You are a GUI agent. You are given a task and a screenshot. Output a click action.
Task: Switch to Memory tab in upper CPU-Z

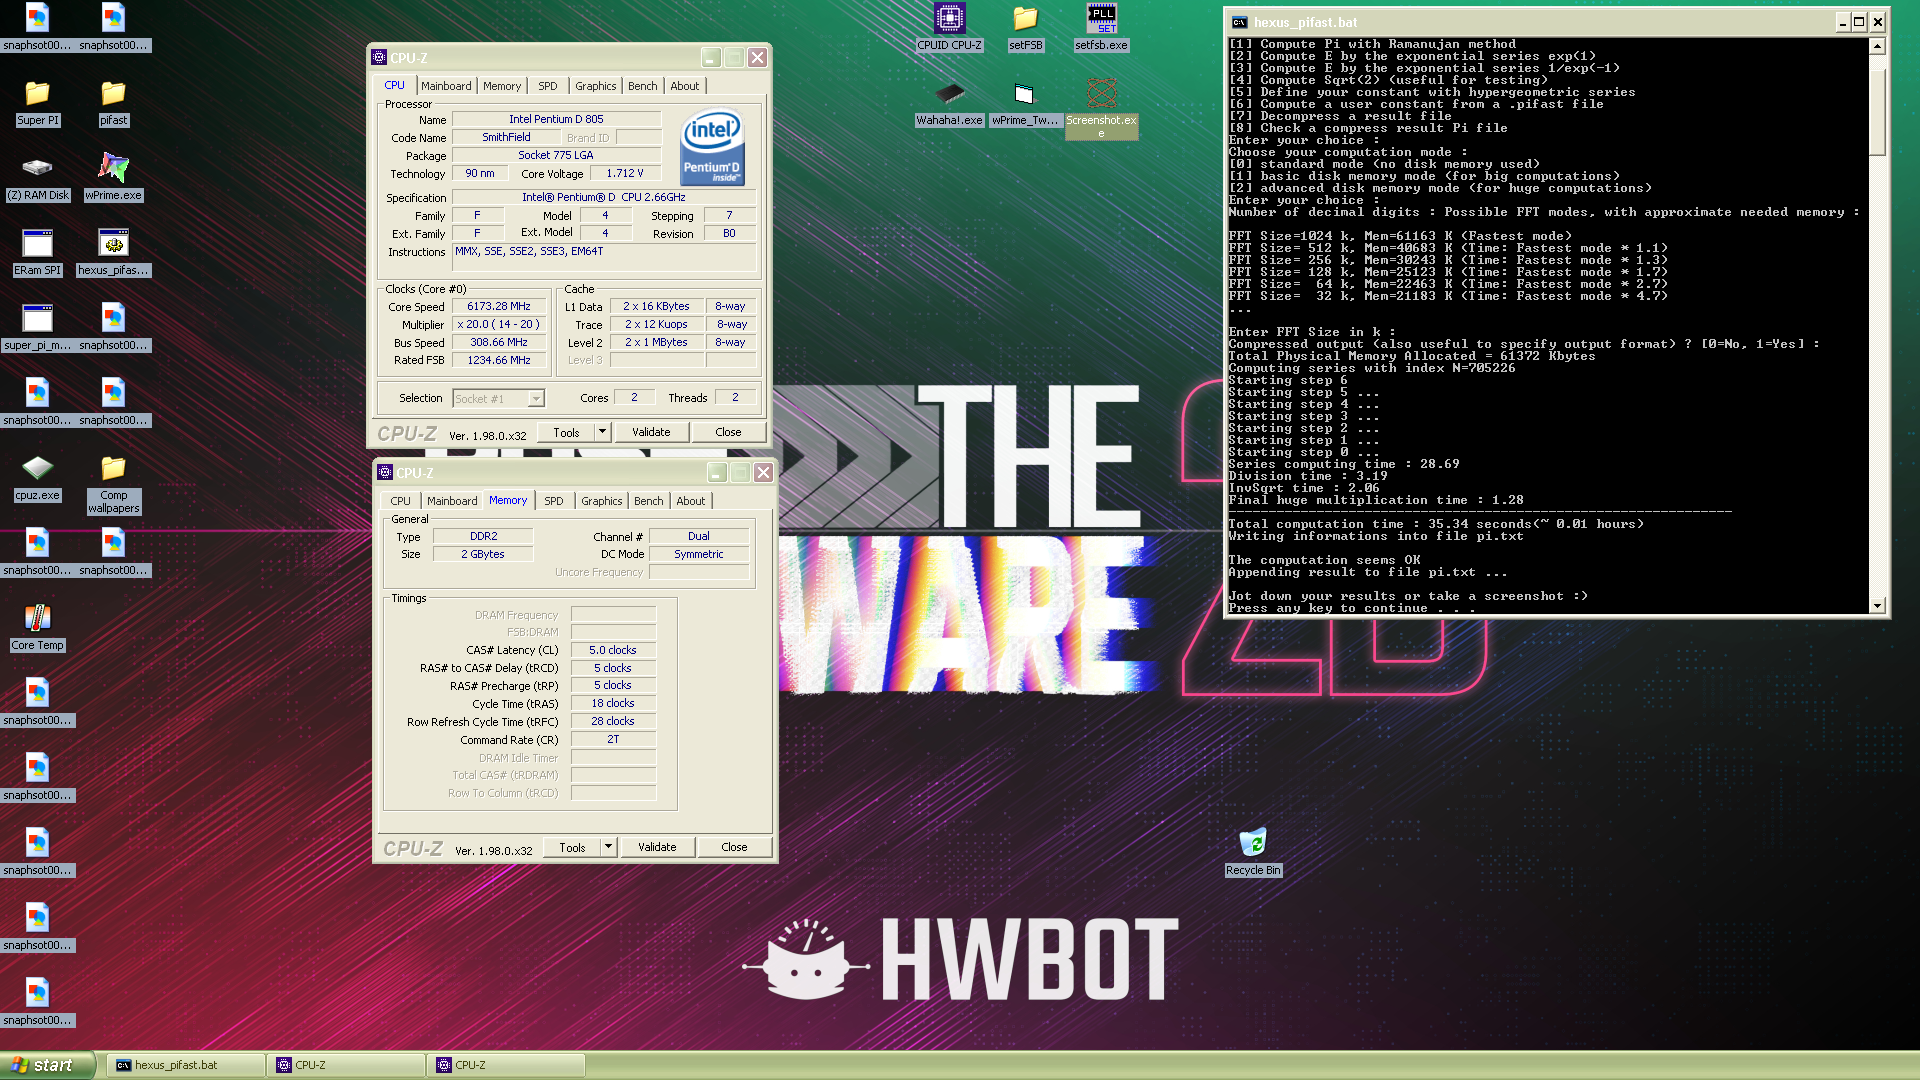502,86
